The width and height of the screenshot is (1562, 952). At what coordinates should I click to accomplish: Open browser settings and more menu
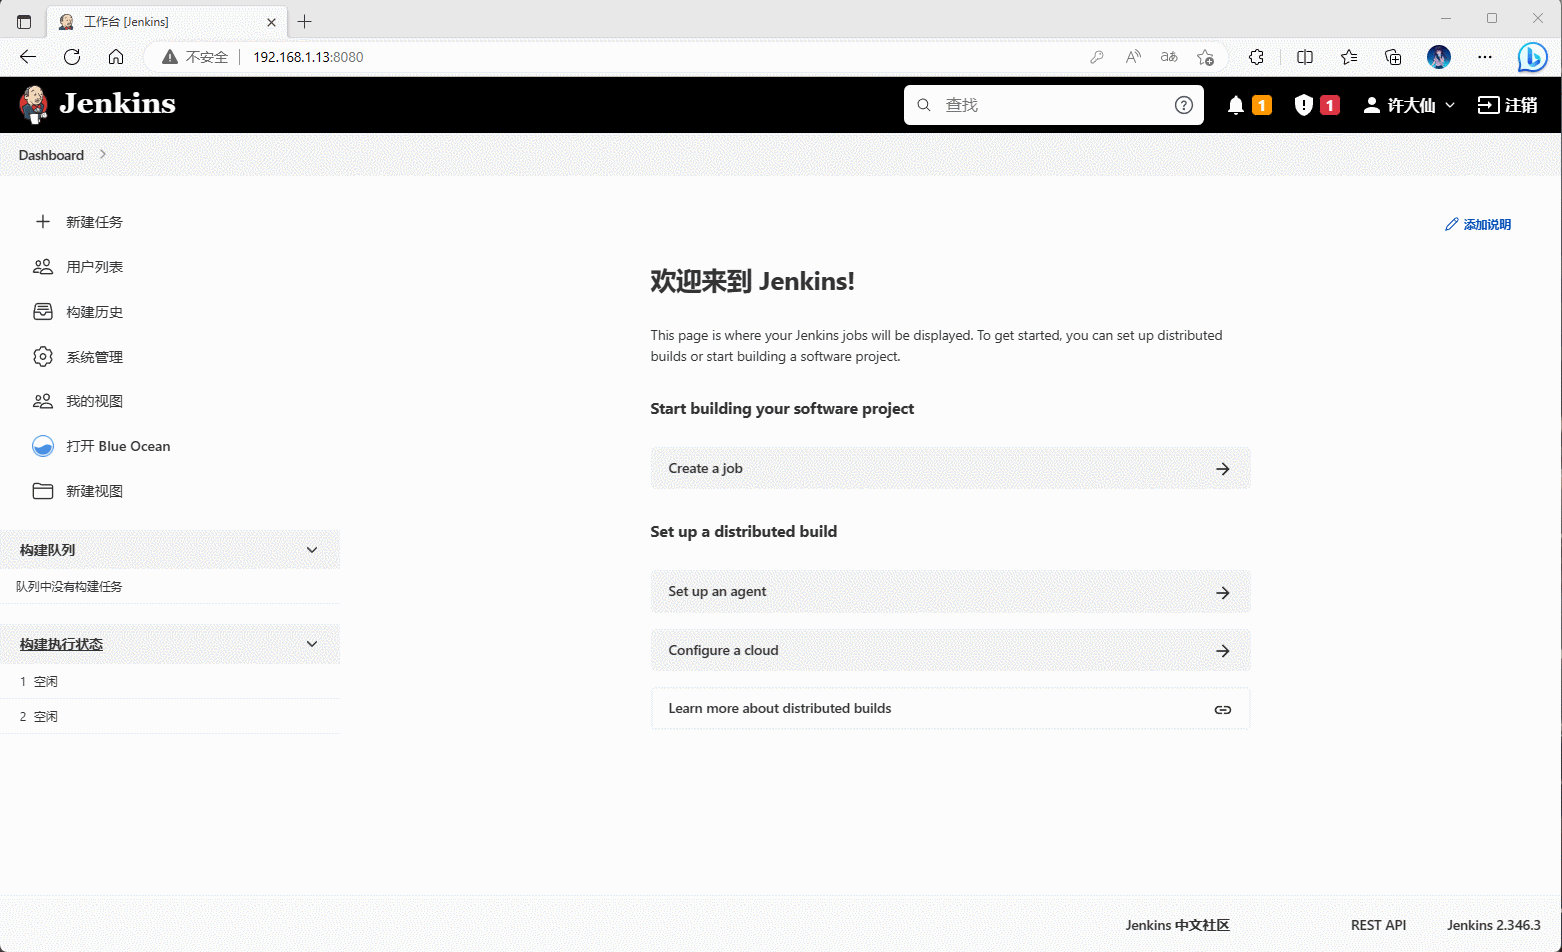coord(1485,57)
